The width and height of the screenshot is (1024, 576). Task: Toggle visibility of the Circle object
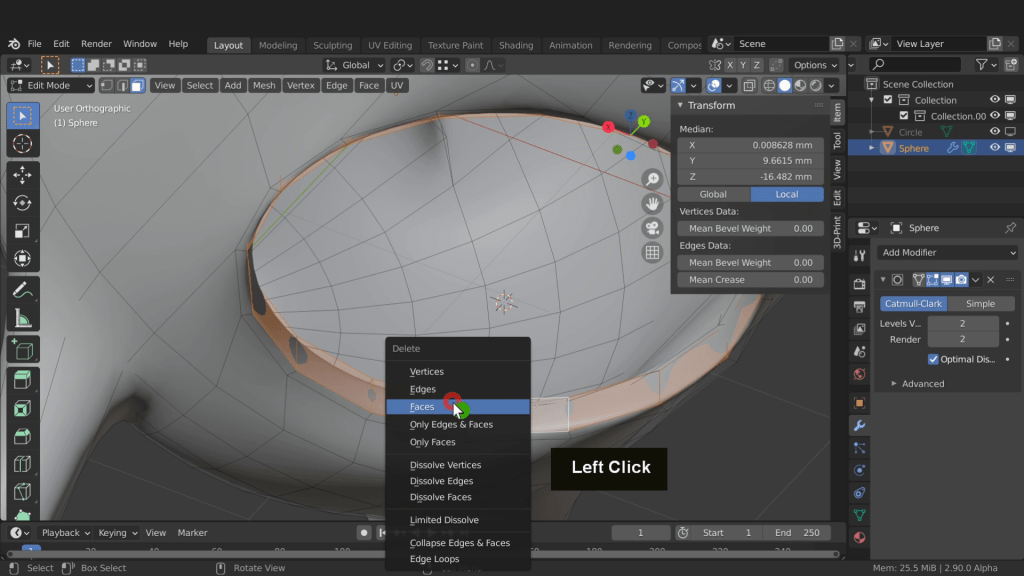pyautogui.click(x=995, y=132)
